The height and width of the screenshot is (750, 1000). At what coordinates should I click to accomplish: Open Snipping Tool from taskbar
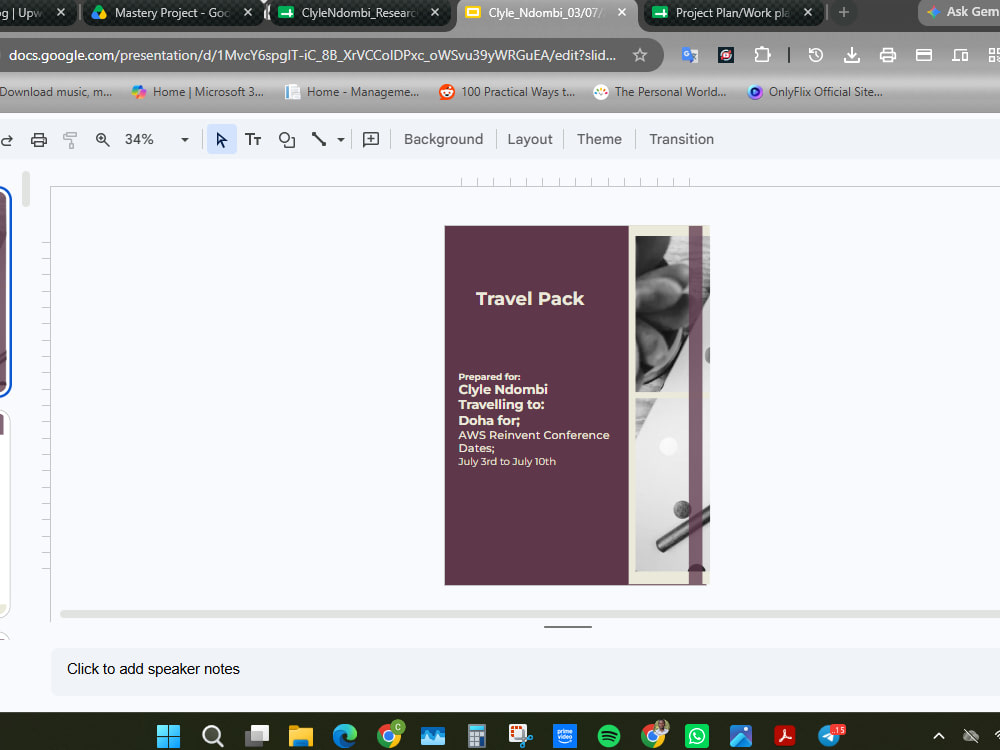[520, 736]
